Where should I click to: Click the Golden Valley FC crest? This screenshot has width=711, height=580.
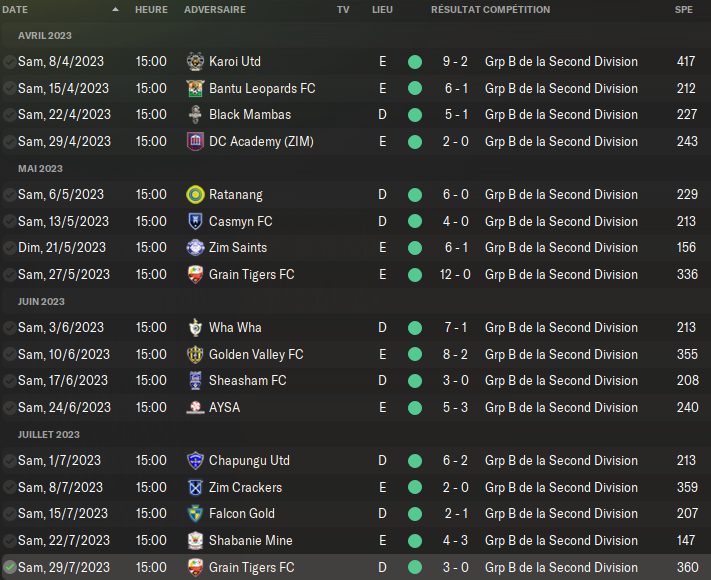(195, 355)
